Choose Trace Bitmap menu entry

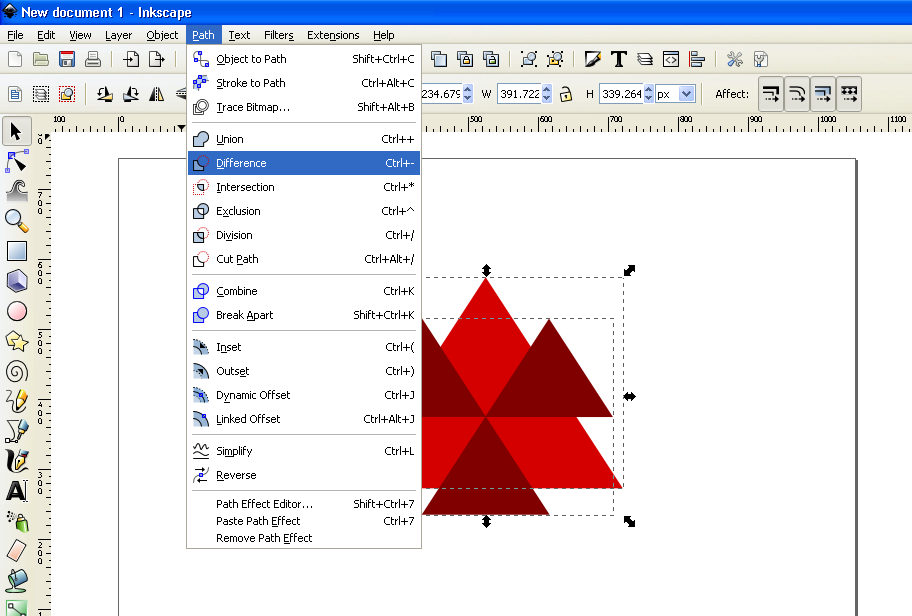tap(304, 107)
